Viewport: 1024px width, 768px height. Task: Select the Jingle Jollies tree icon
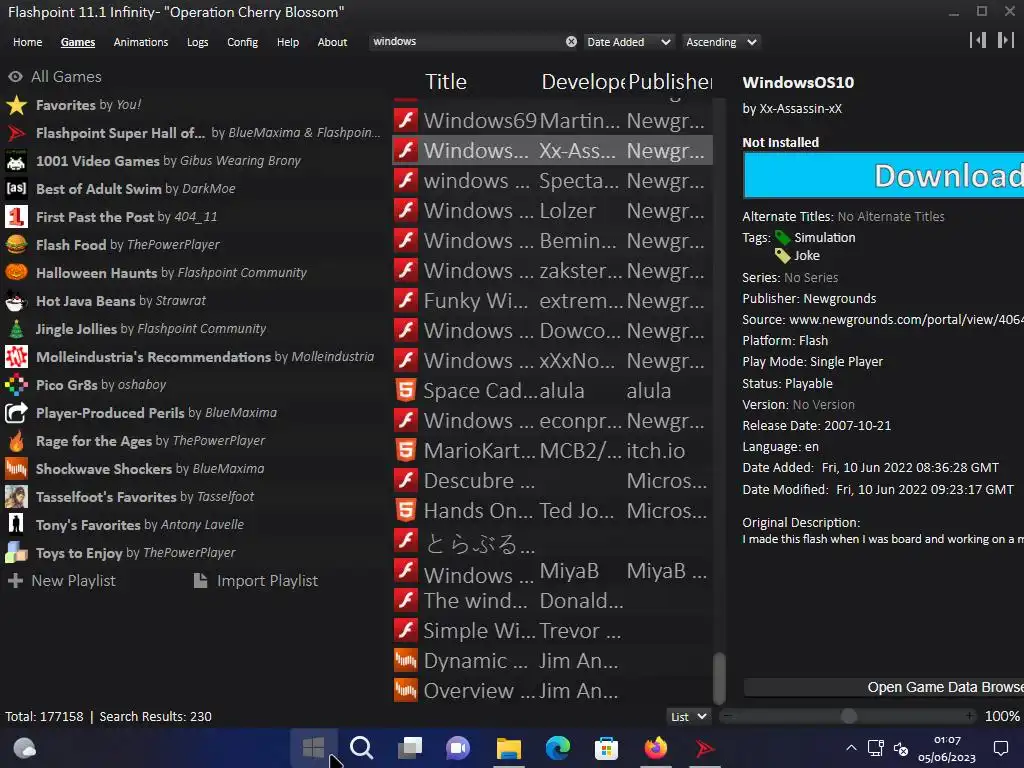16,329
